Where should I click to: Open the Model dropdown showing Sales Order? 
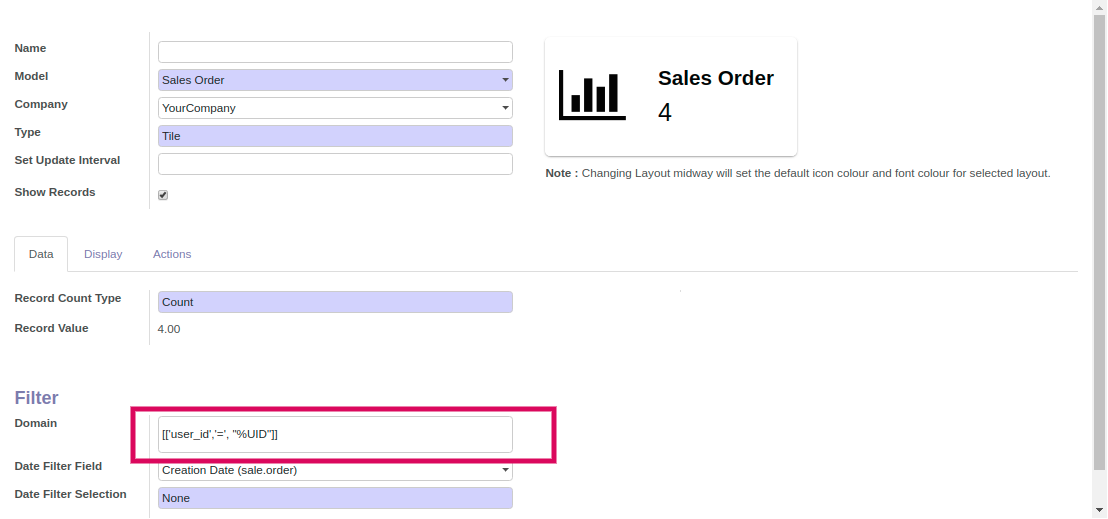point(335,80)
